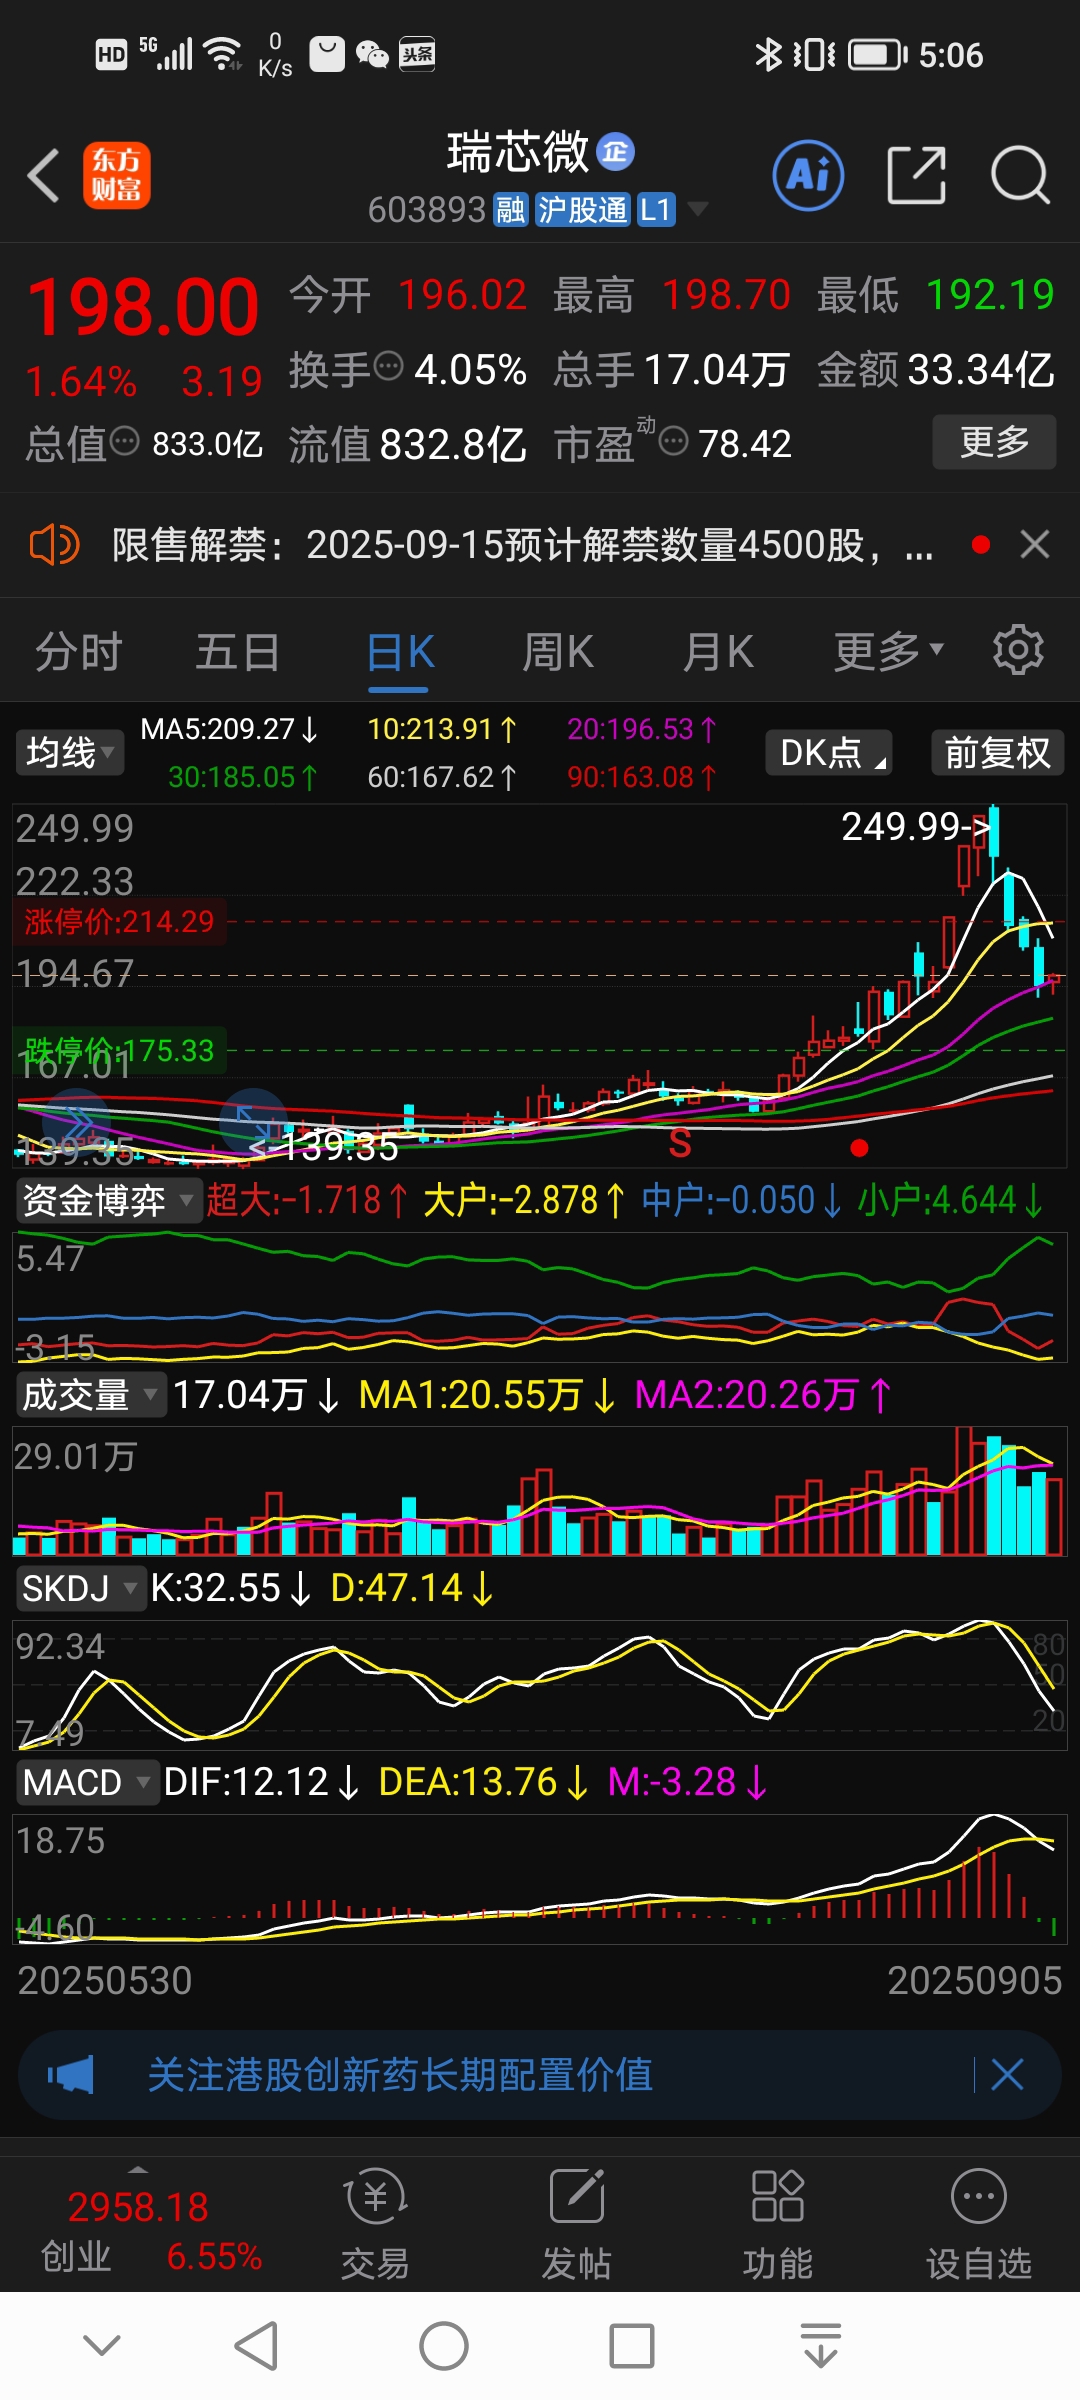This screenshot has width=1080, height=2400.
Task: Open the 均线 indicator dropdown
Action: click(x=70, y=752)
